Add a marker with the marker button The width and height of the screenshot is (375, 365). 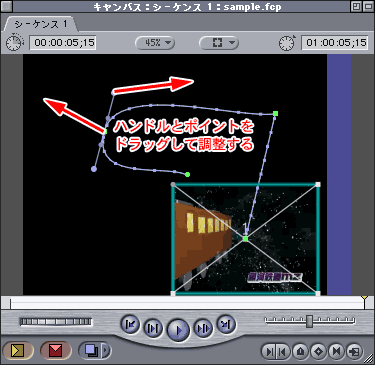click(301, 351)
